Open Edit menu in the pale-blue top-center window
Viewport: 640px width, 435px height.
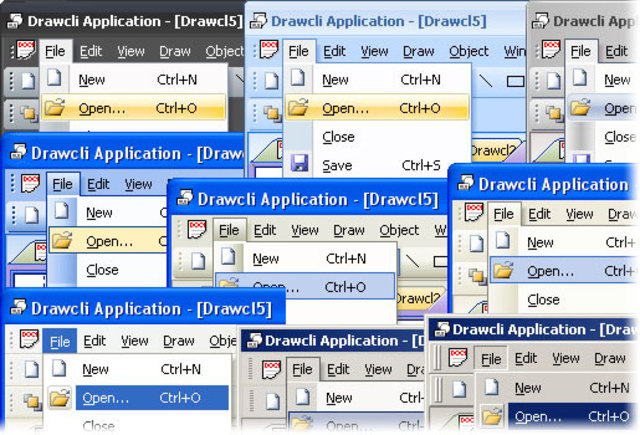[334, 51]
